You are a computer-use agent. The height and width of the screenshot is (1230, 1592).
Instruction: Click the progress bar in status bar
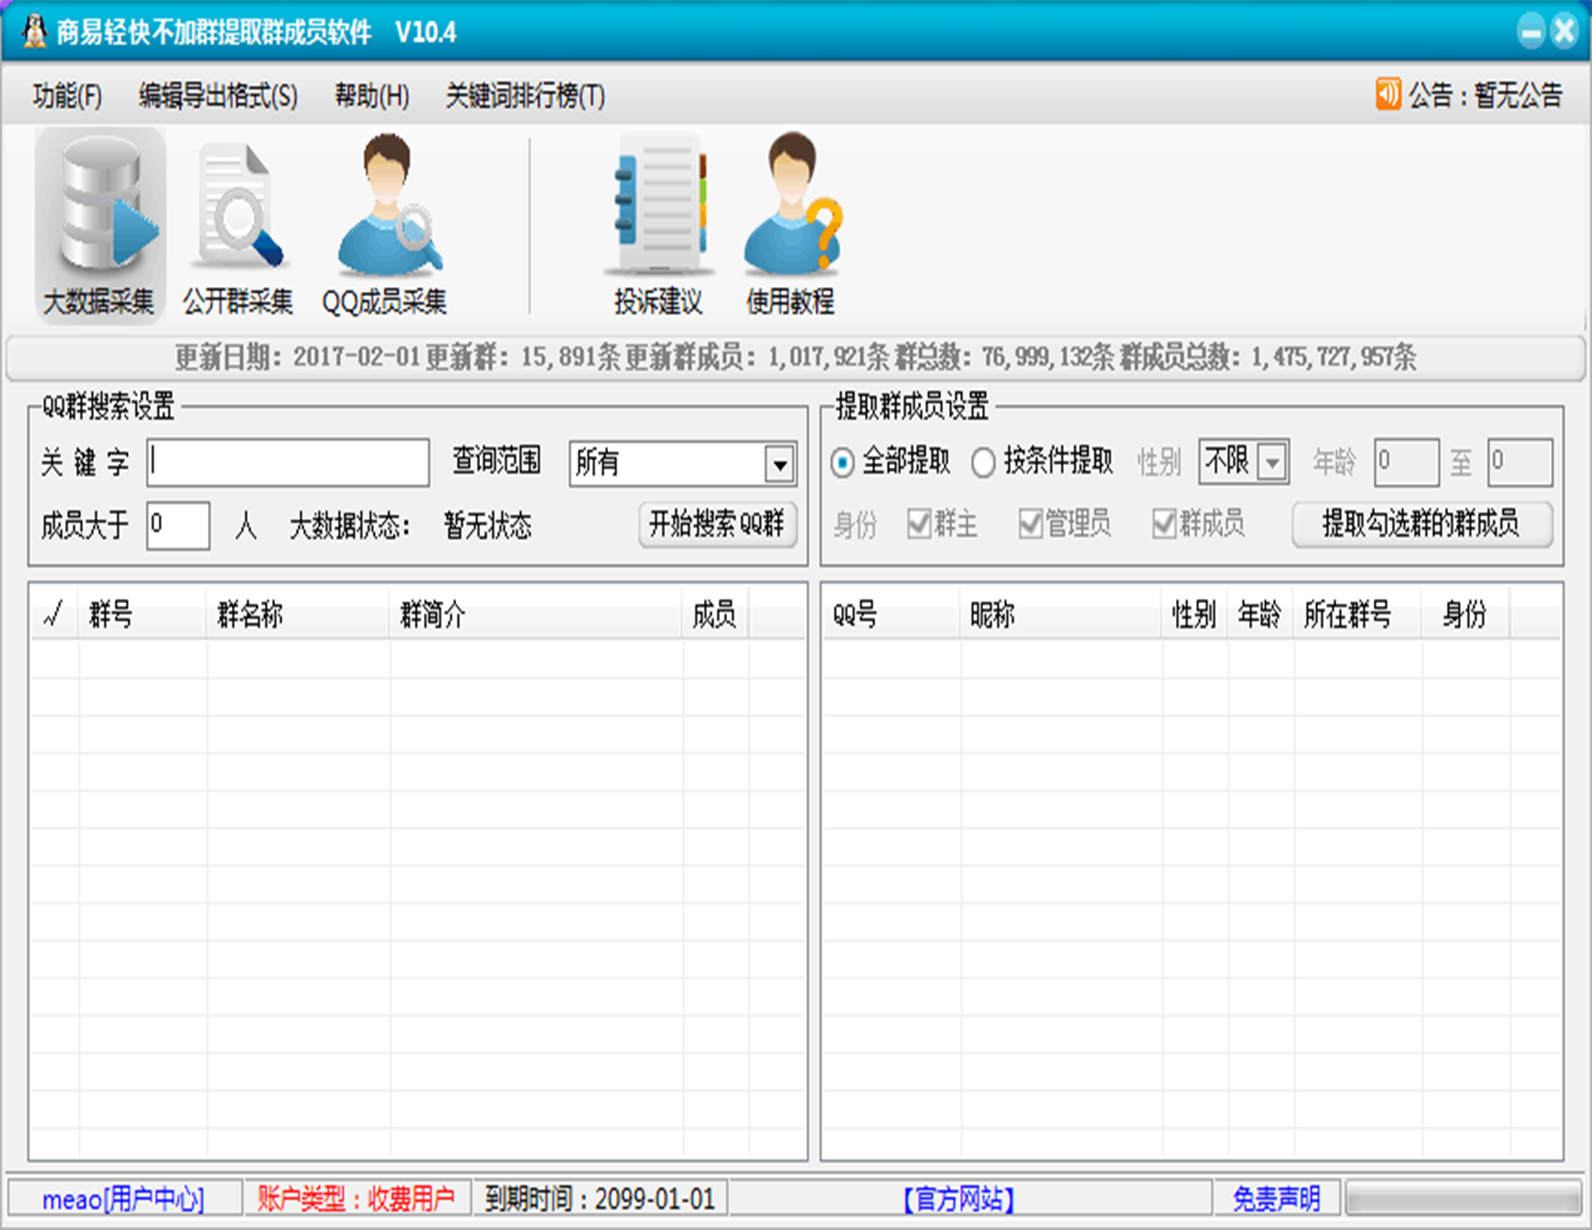pos(1463,1198)
